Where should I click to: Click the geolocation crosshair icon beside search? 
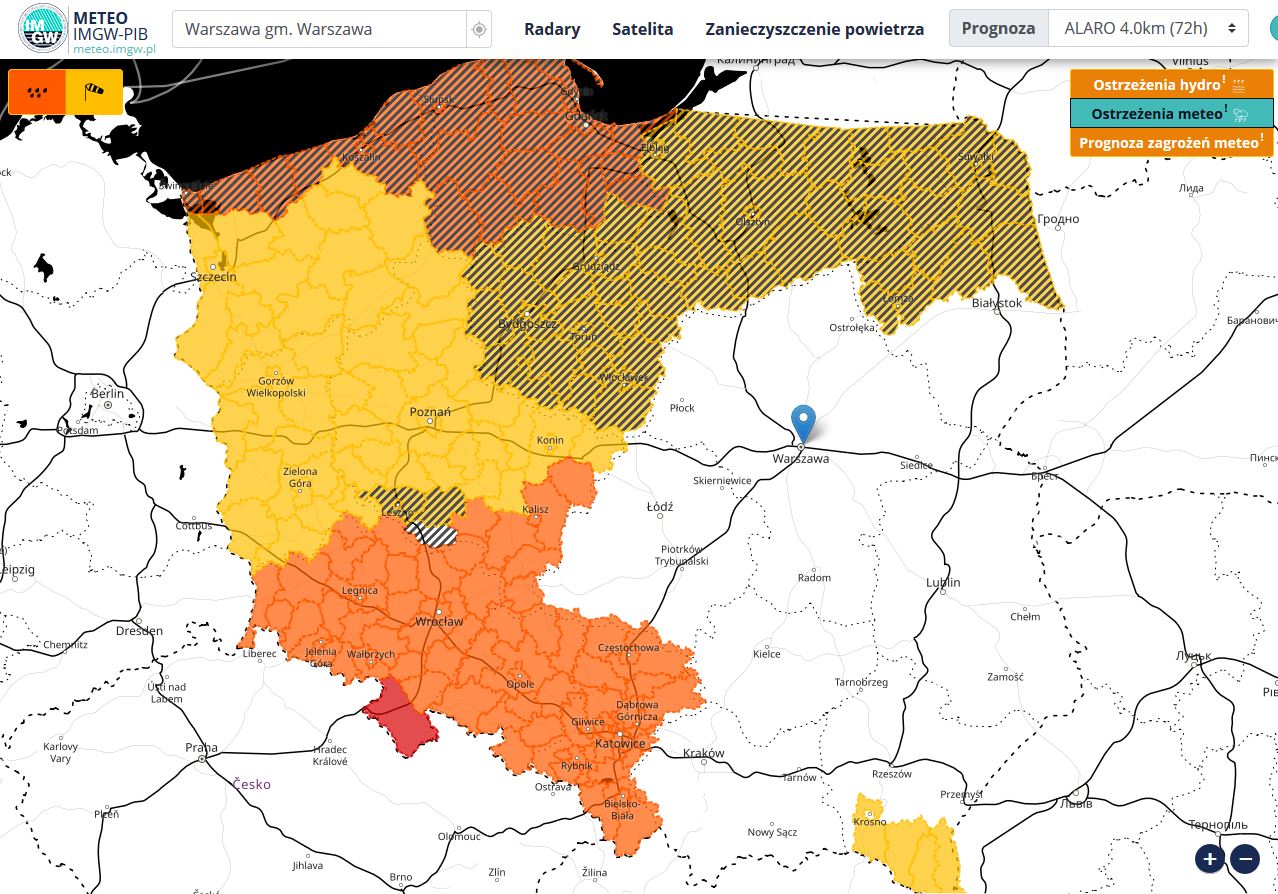pos(479,30)
